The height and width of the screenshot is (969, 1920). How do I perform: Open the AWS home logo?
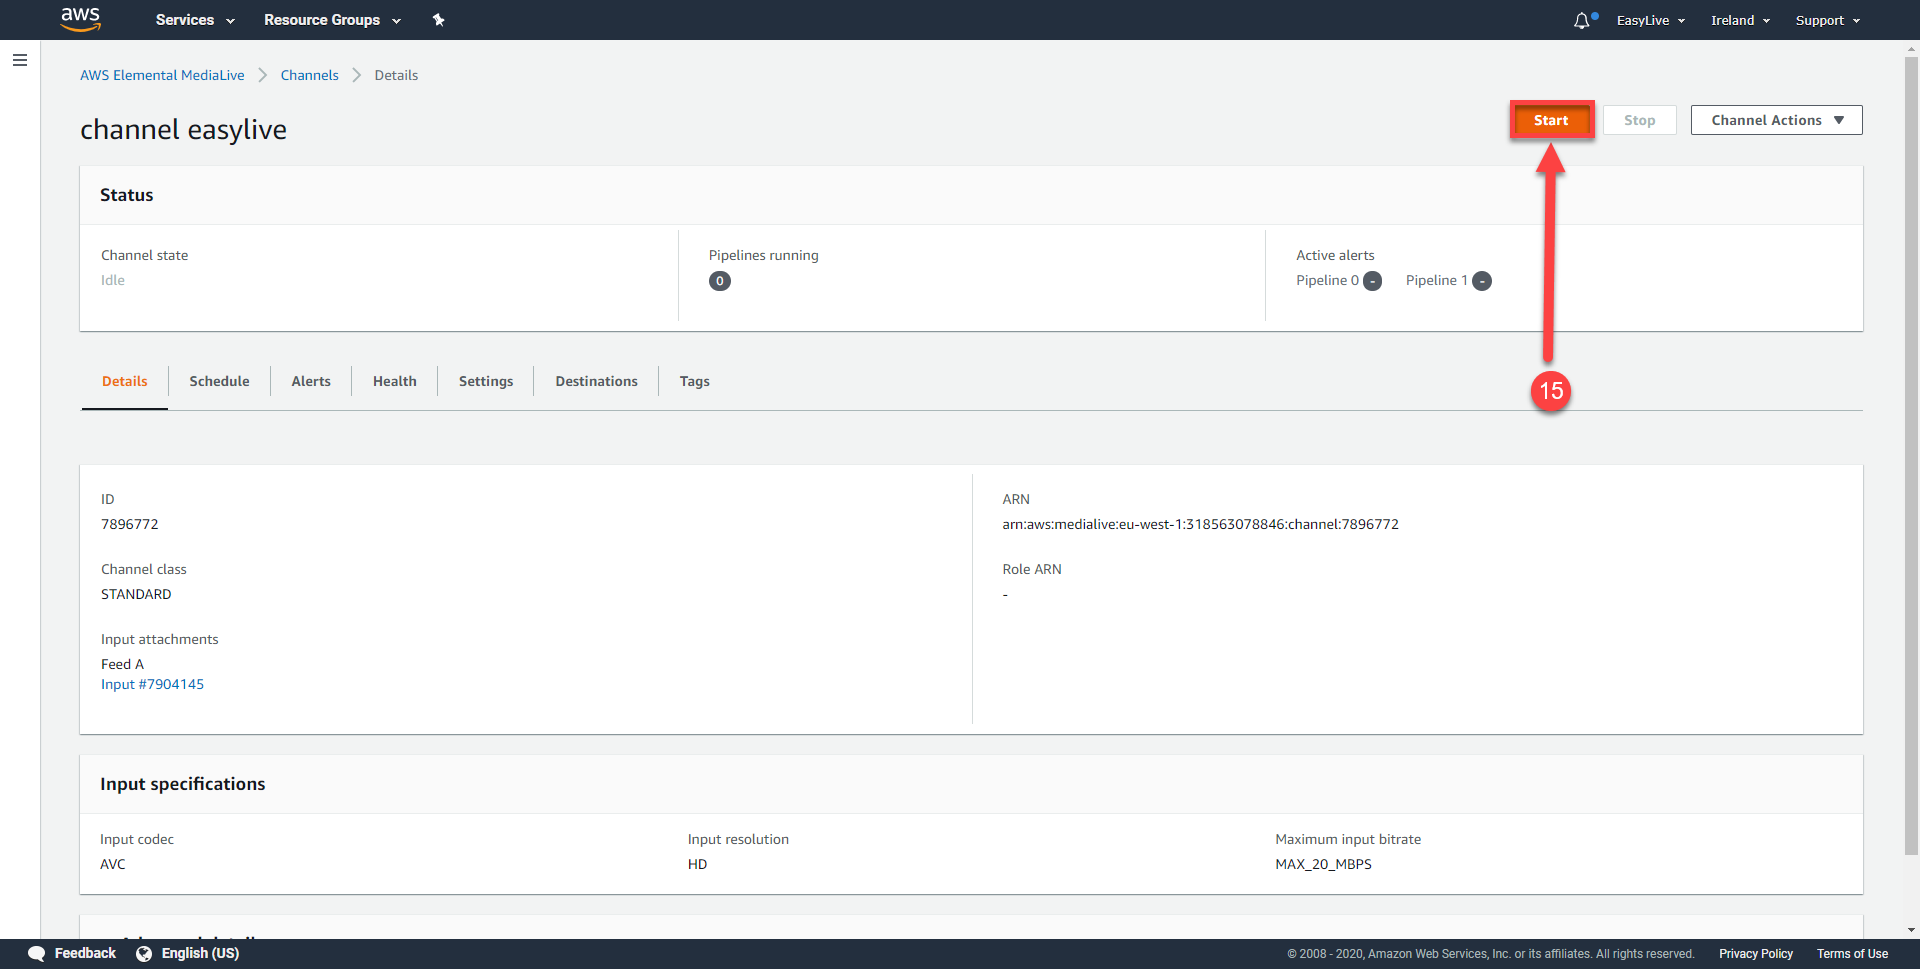point(81,19)
